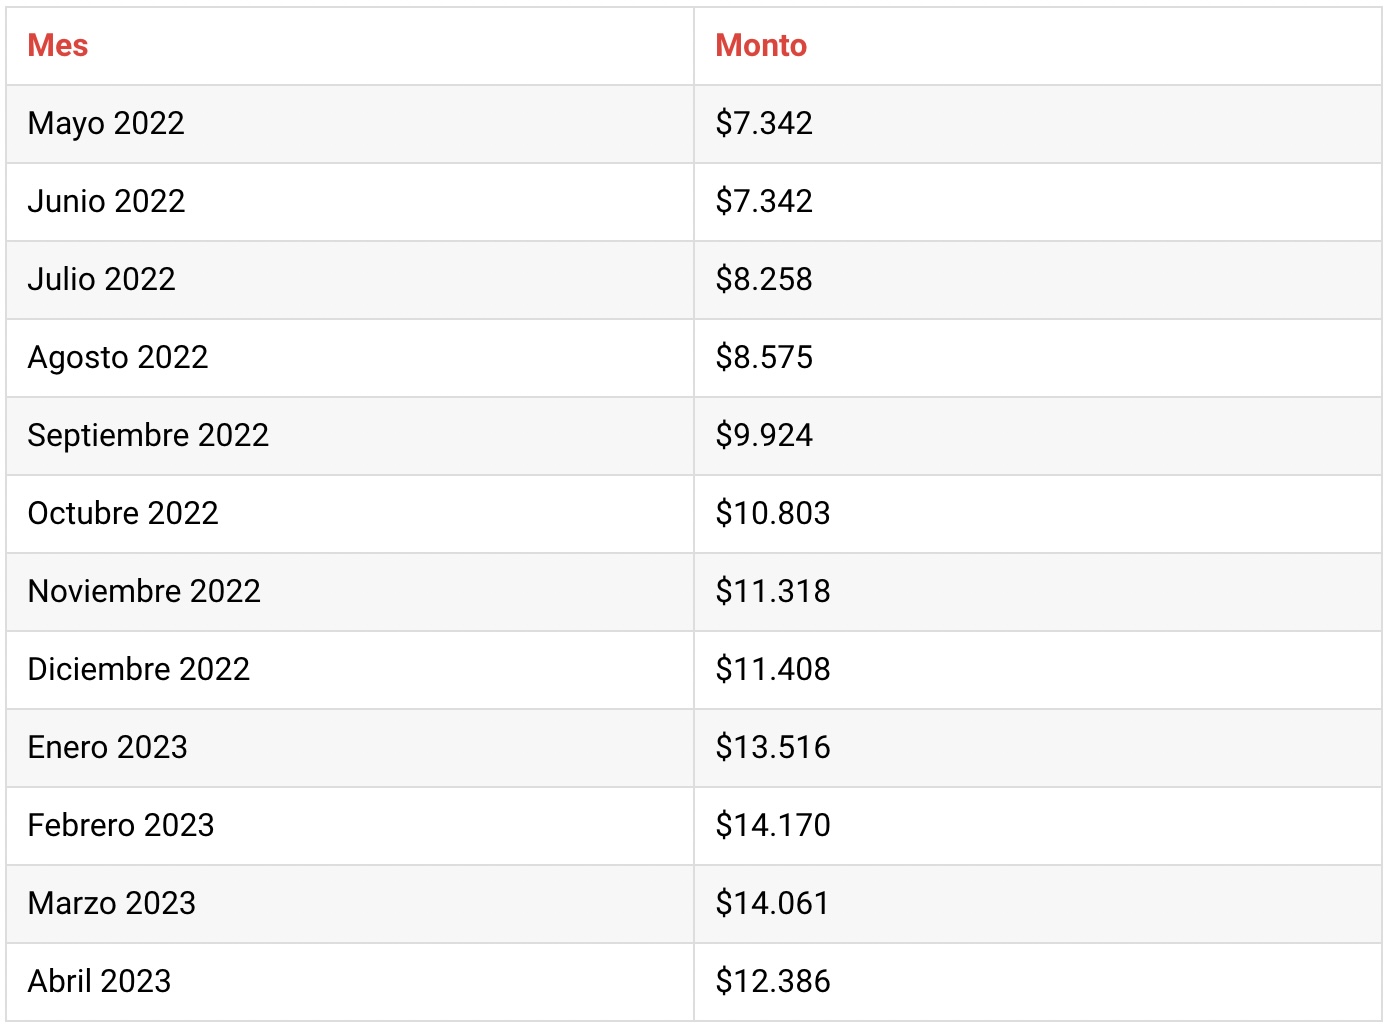This screenshot has width=1390, height=1030.
Task: Click the $14.170 amount value
Action: tap(773, 825)
